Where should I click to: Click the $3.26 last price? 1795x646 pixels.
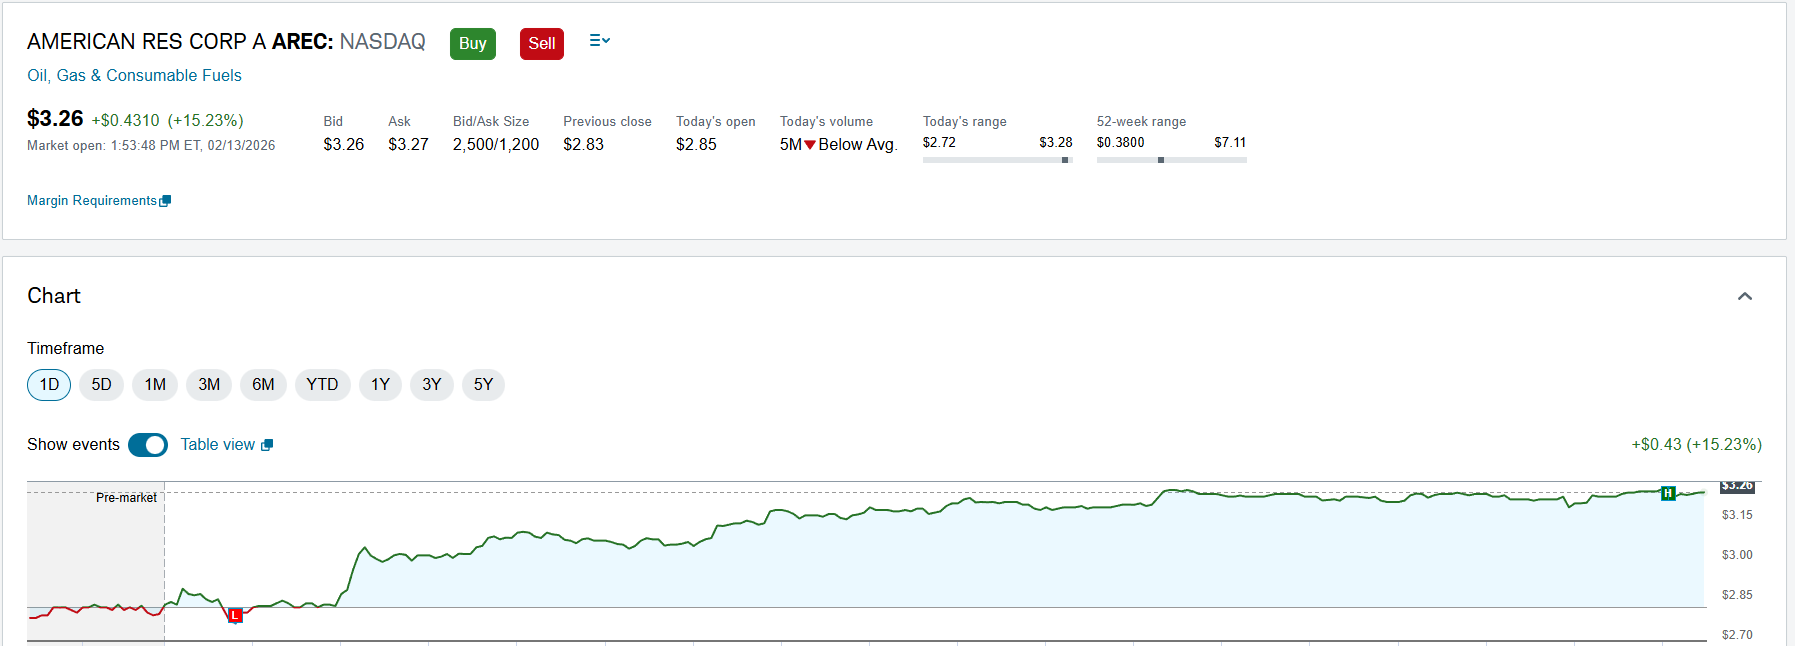pyautogui.click(x=55, y=119)
